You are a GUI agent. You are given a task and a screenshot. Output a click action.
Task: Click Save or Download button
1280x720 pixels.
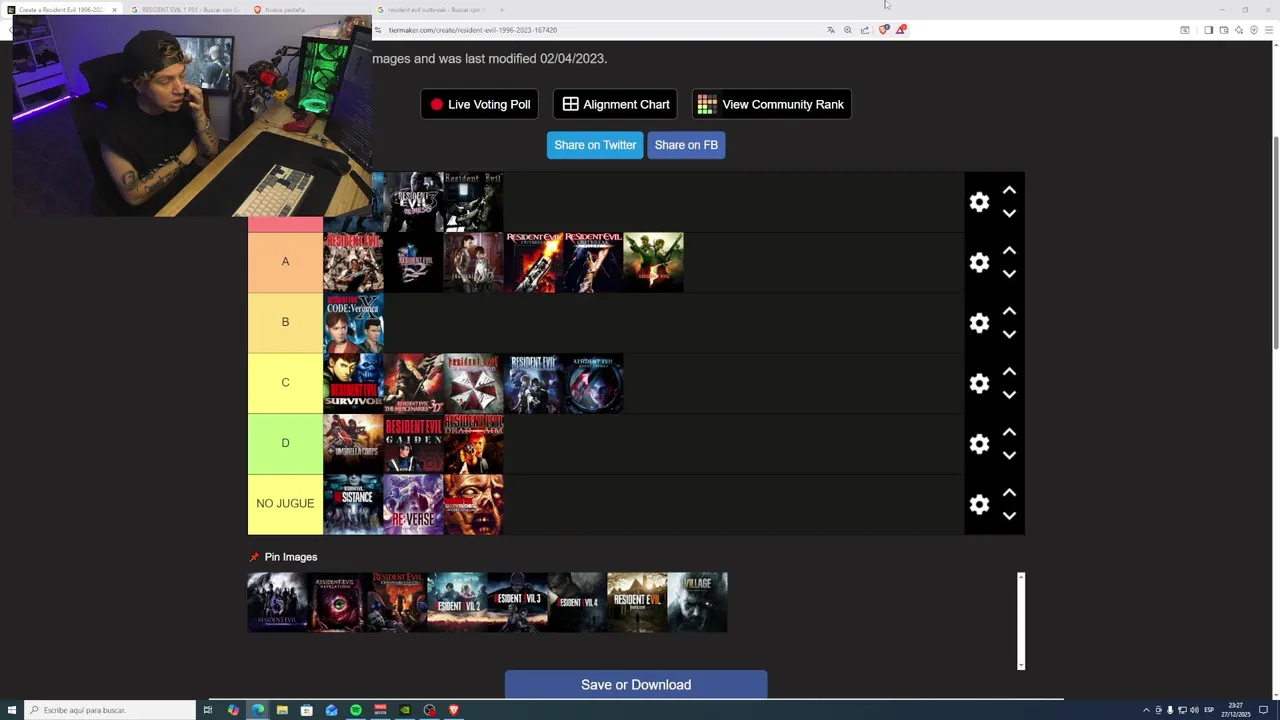pyautogui.click(x=636, y=685)
